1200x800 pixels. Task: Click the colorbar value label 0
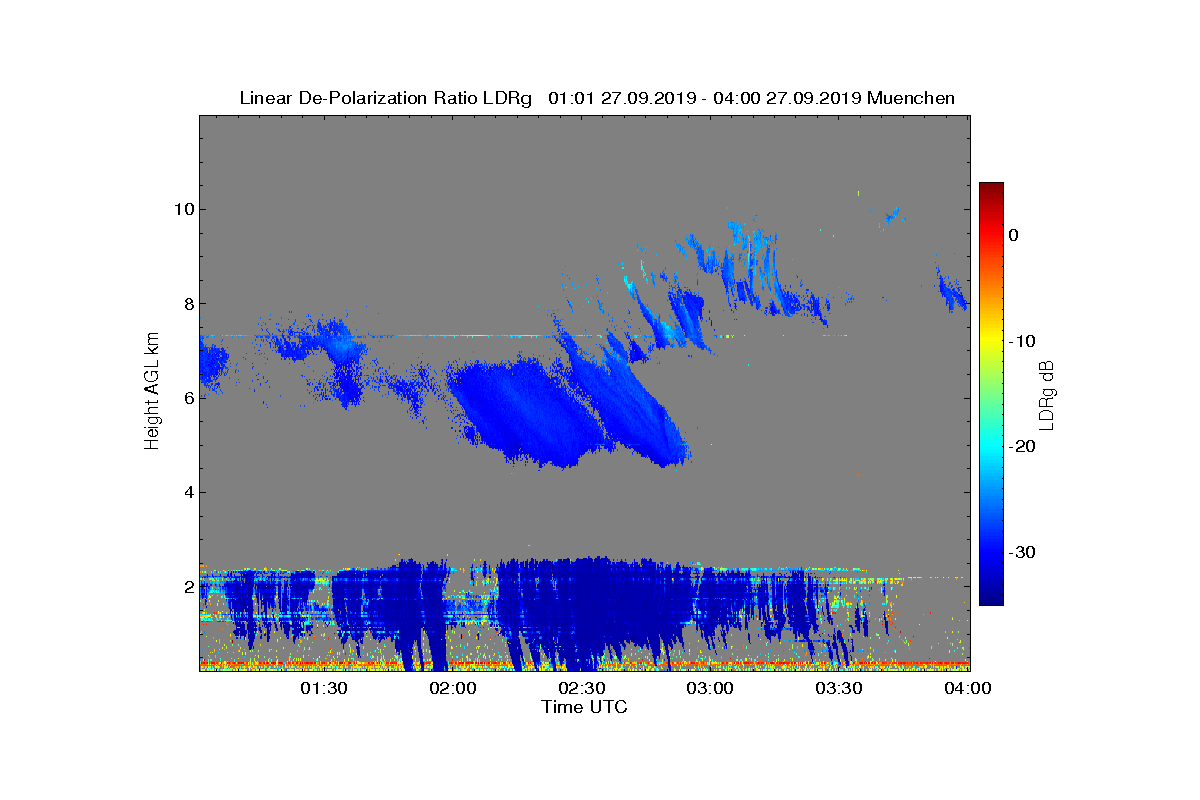coord(1014,235)
